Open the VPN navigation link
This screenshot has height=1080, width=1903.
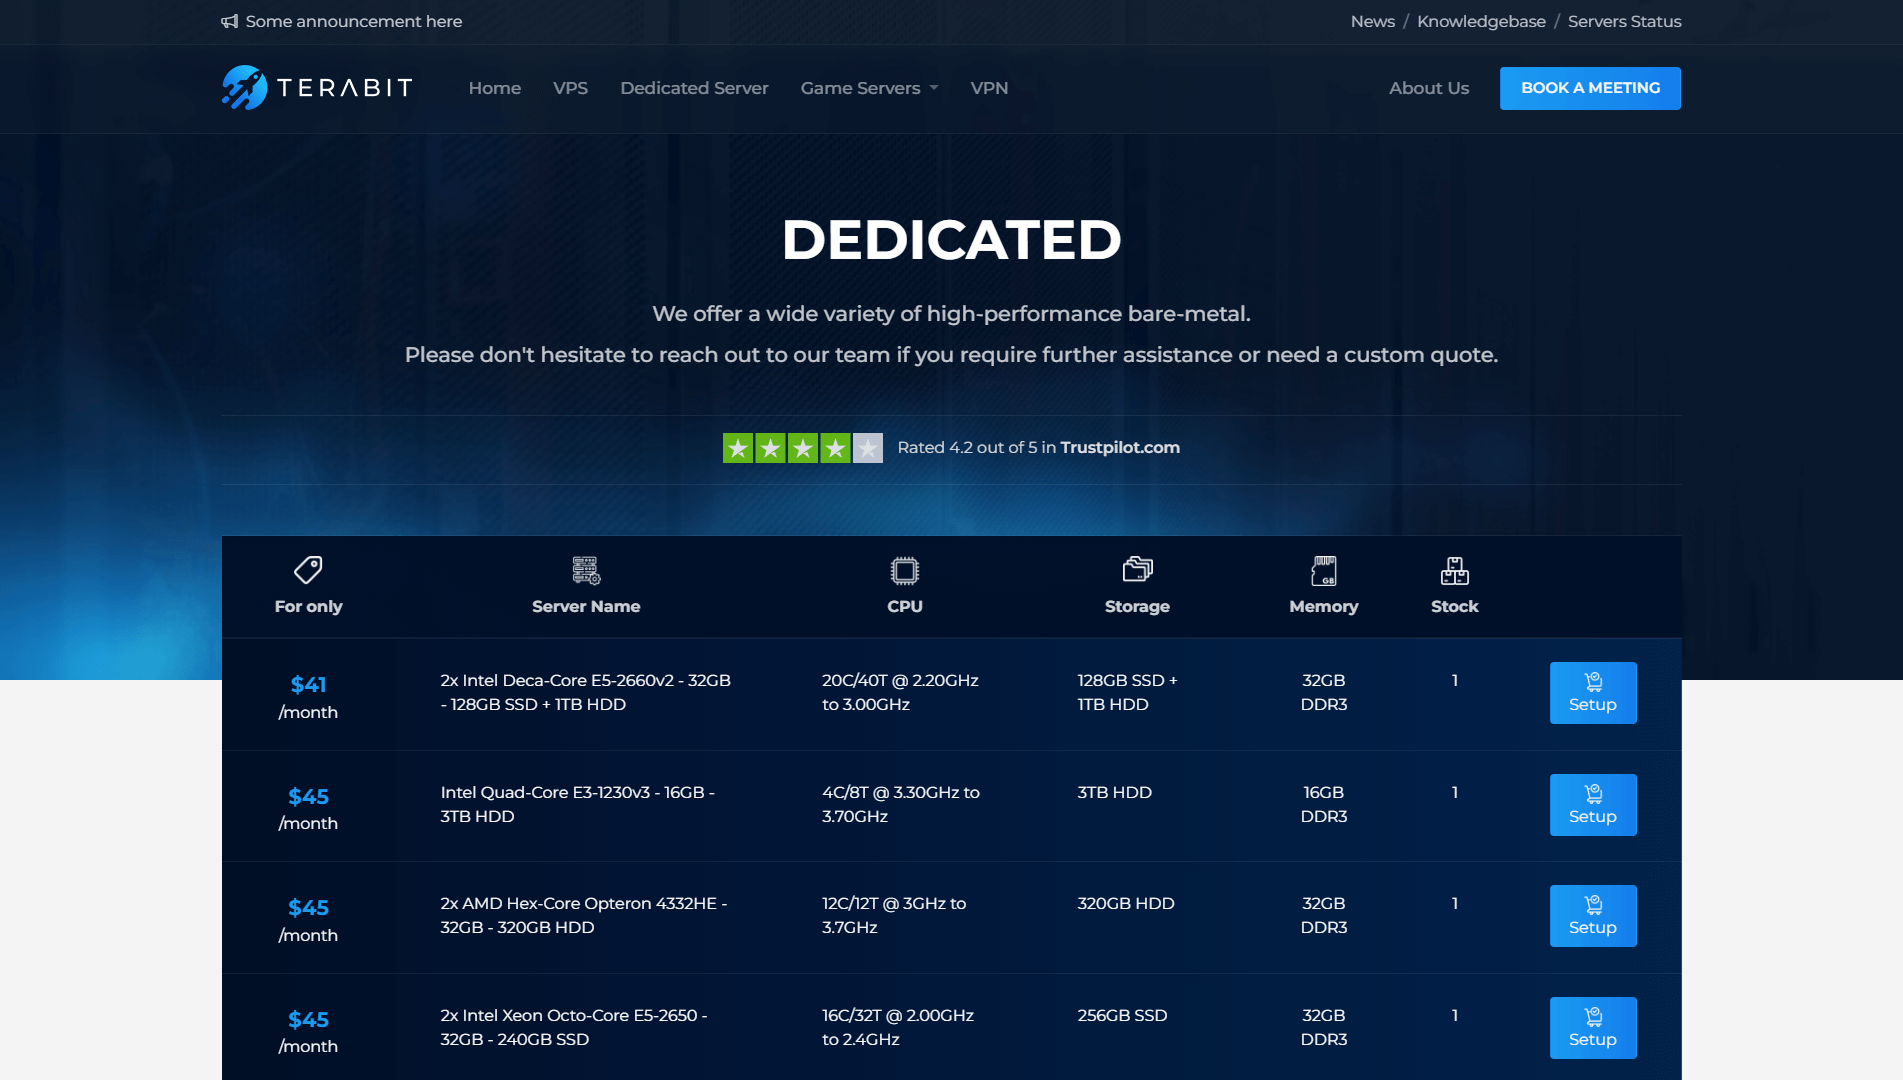point(989,88)
